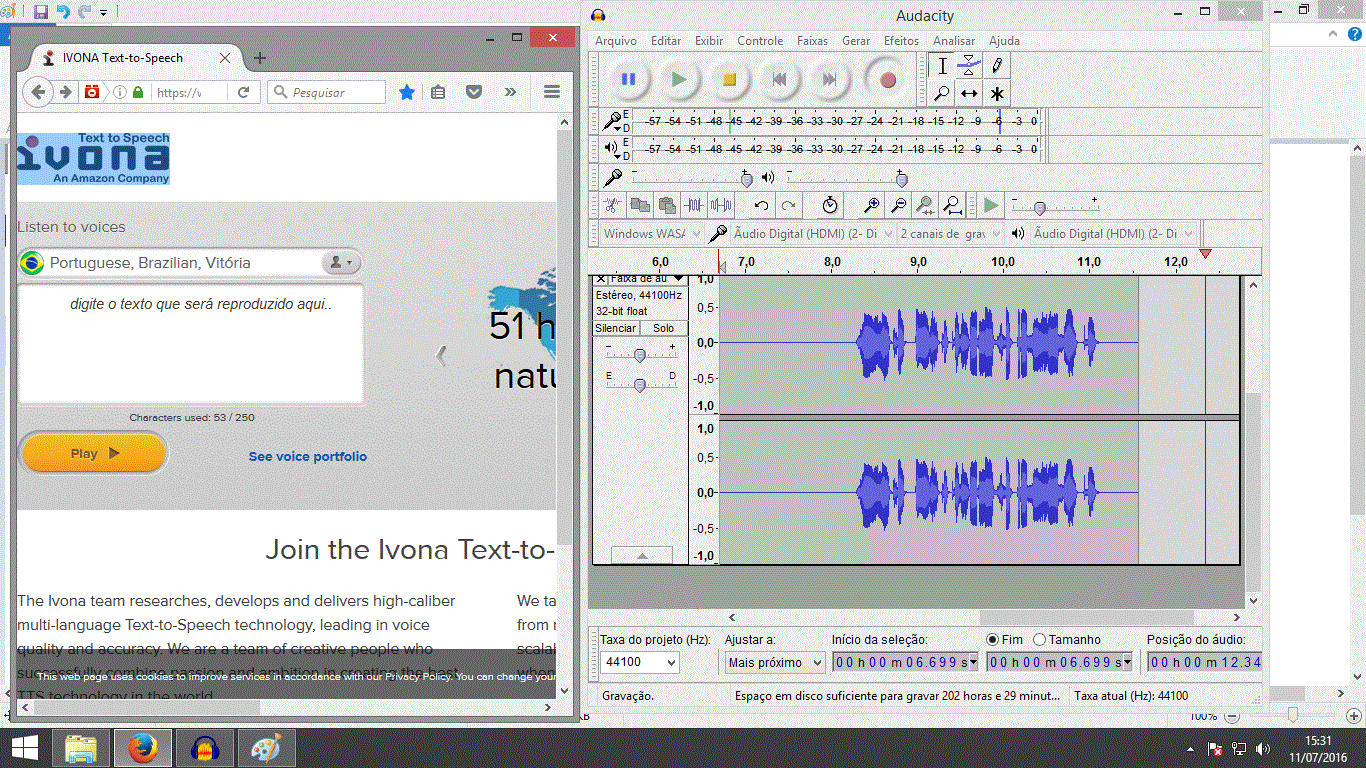Viewport: 1366px width, 768px height.
Task: Open the audio track name dropdown menu
Action: [x=647, y=278]
